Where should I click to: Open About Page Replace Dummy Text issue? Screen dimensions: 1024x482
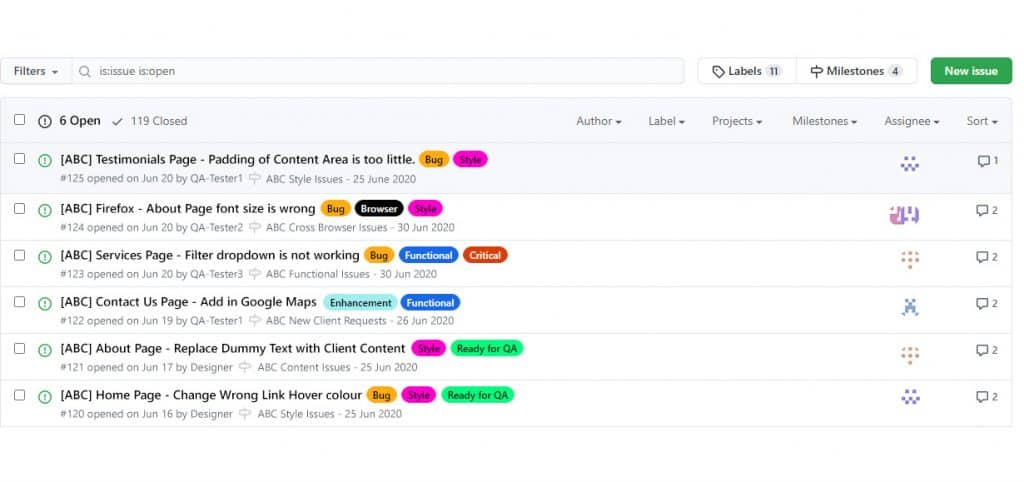[233, 349]
